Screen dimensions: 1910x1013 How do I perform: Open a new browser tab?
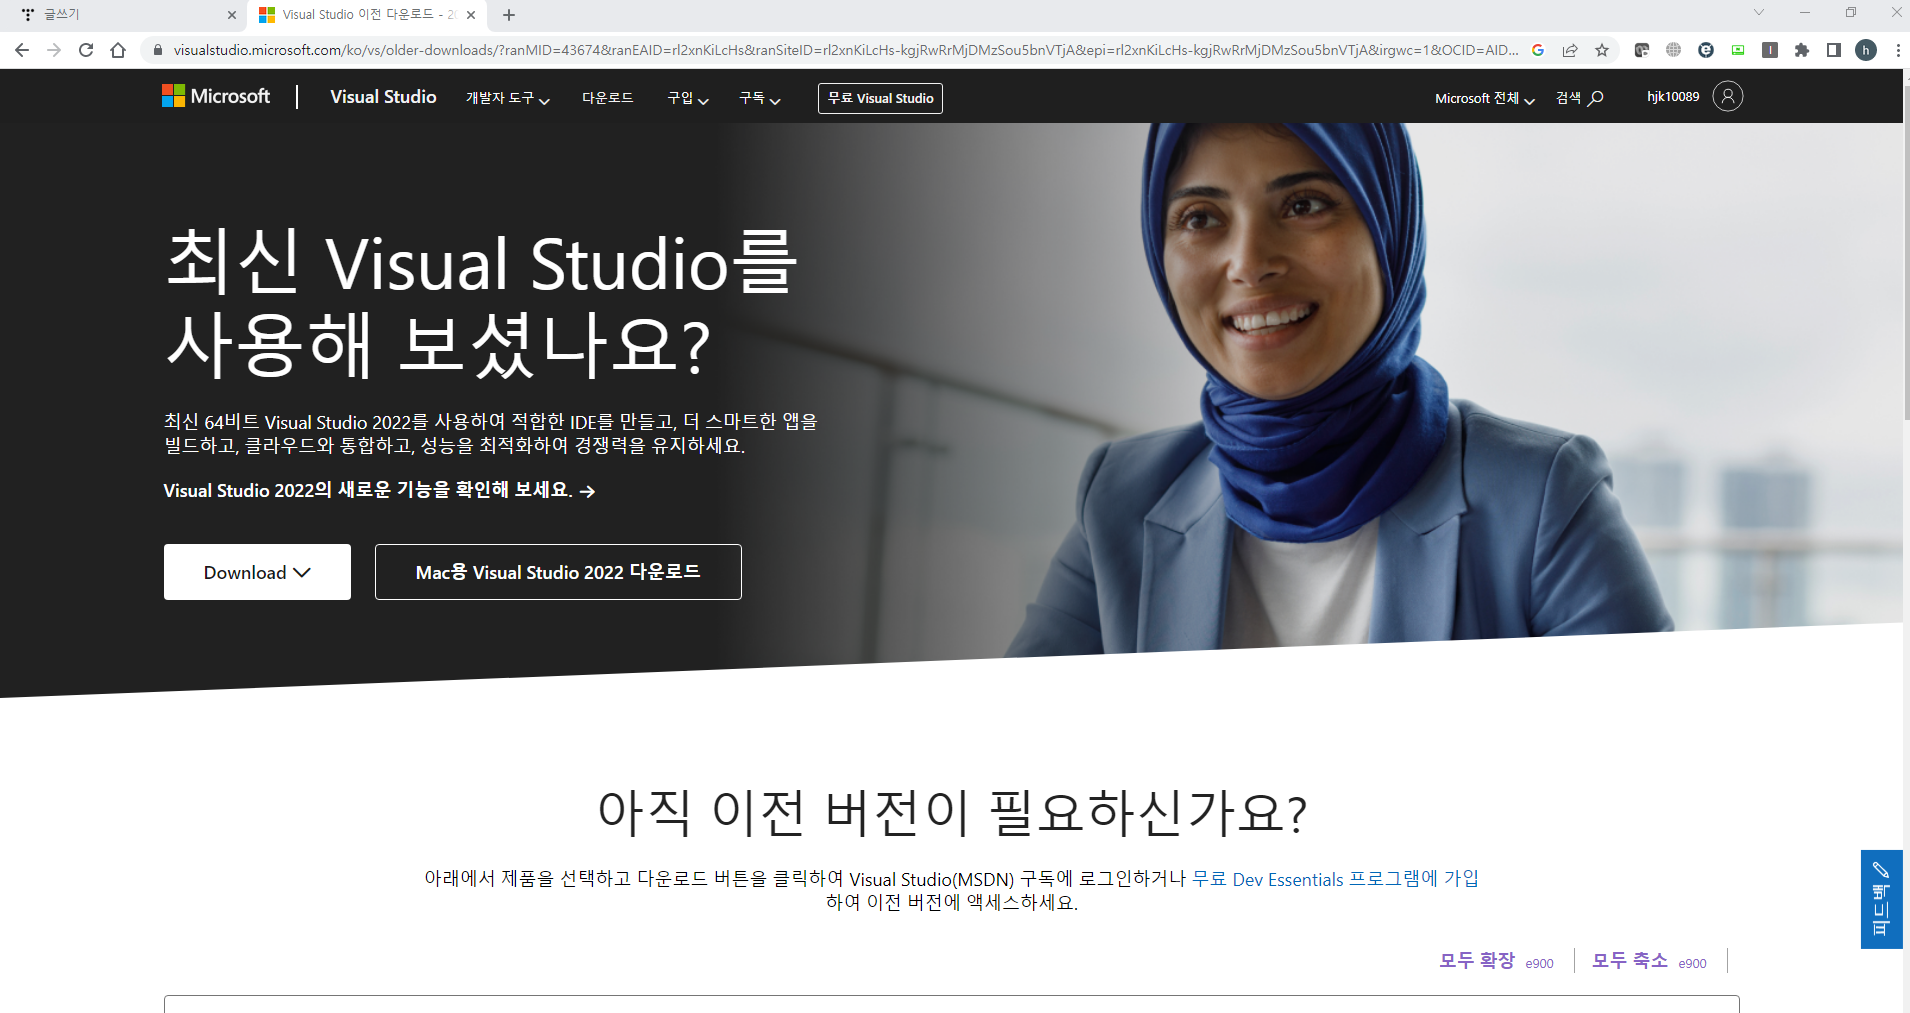point(509,15)
